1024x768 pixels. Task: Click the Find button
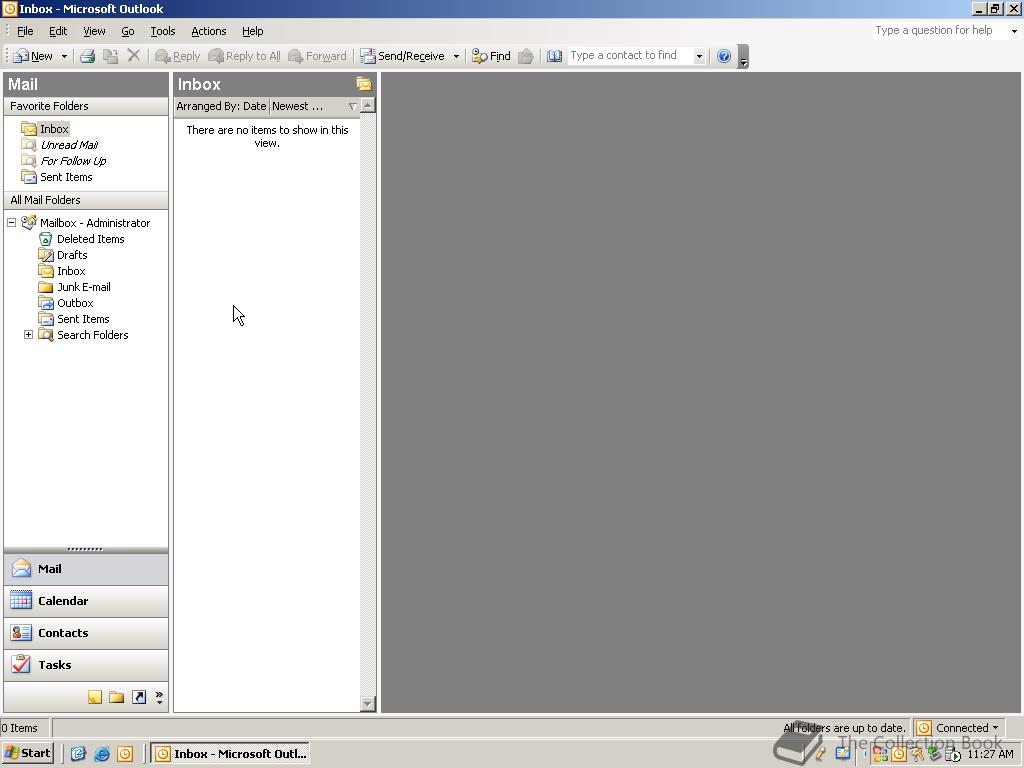click(x=491, y=56)
